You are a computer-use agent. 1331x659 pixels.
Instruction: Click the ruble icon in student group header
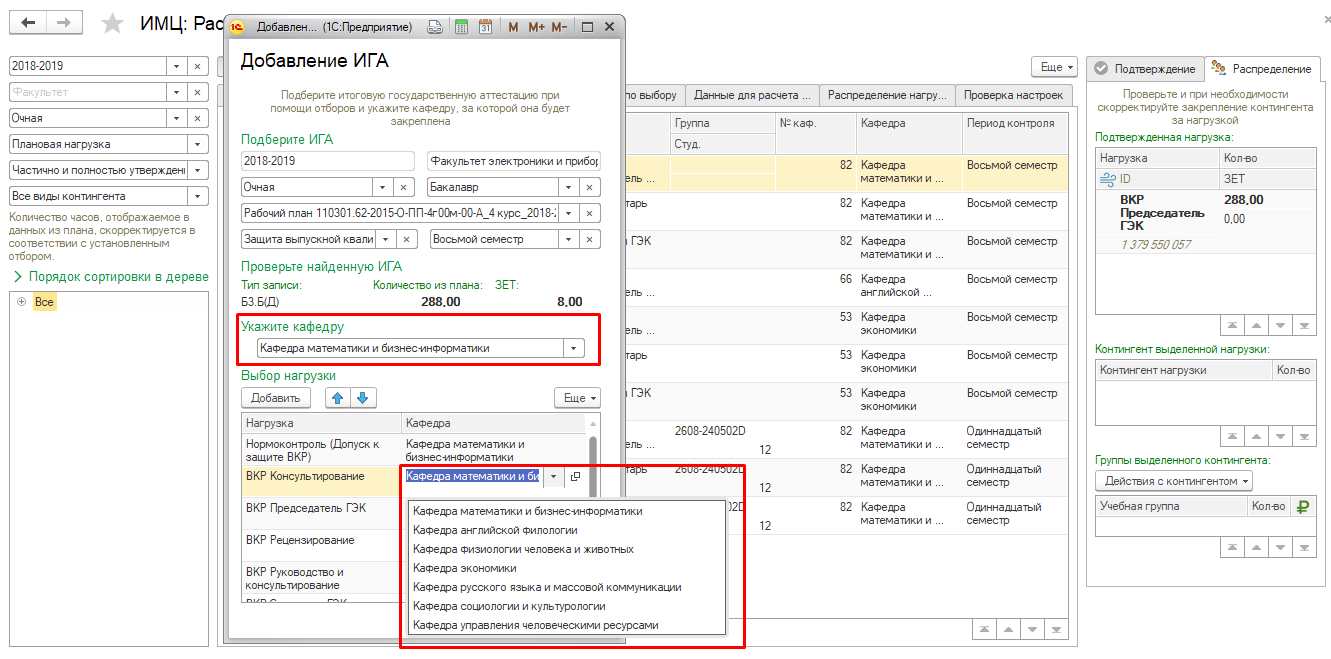(x=1302, y=506)
